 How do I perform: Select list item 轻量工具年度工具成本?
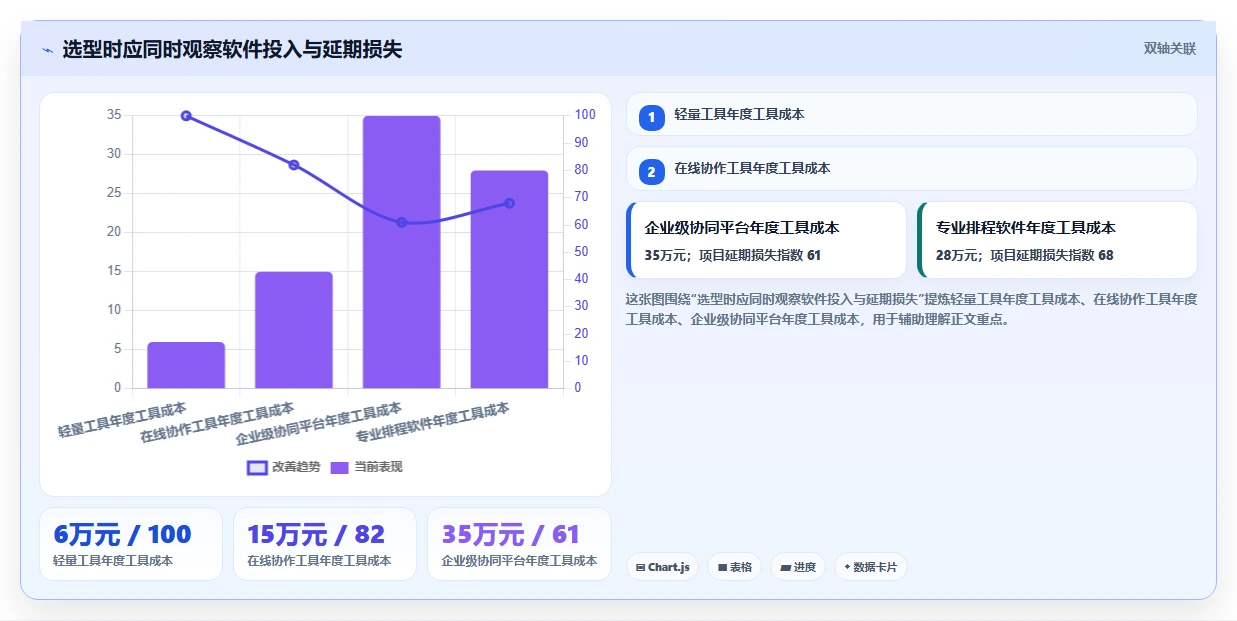911,114
